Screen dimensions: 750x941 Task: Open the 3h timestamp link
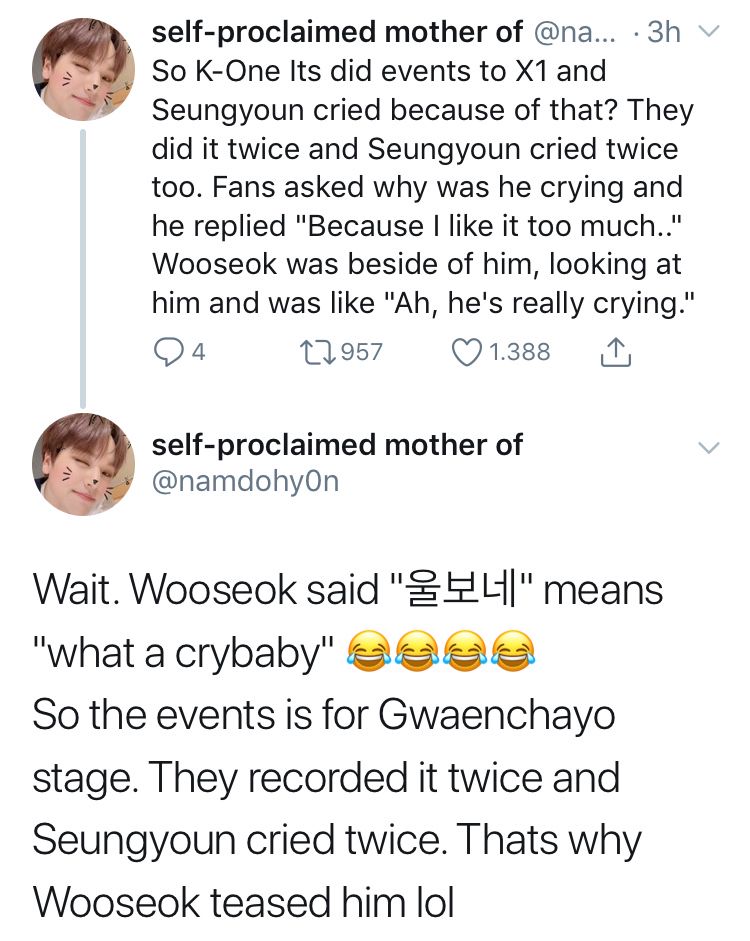click(663, 33)
